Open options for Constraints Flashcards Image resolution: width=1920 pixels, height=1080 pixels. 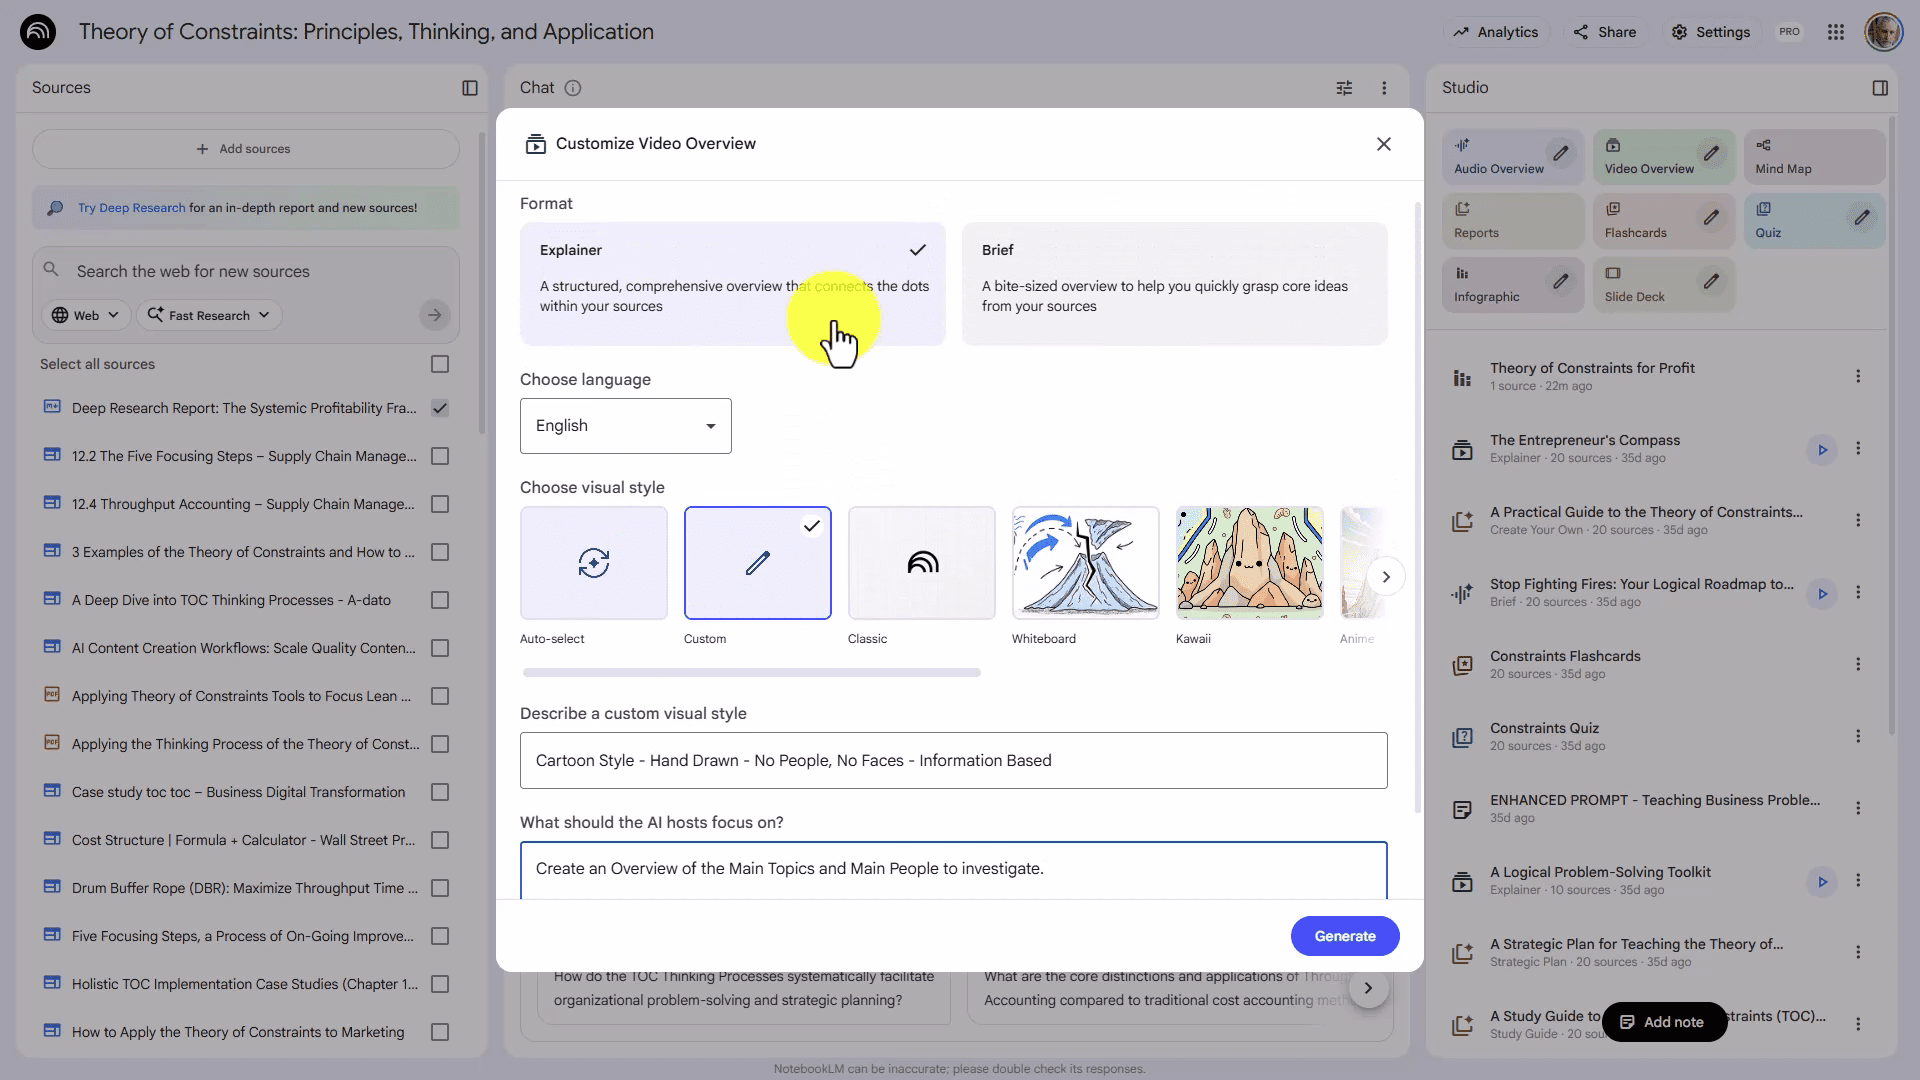[1858, 665]
